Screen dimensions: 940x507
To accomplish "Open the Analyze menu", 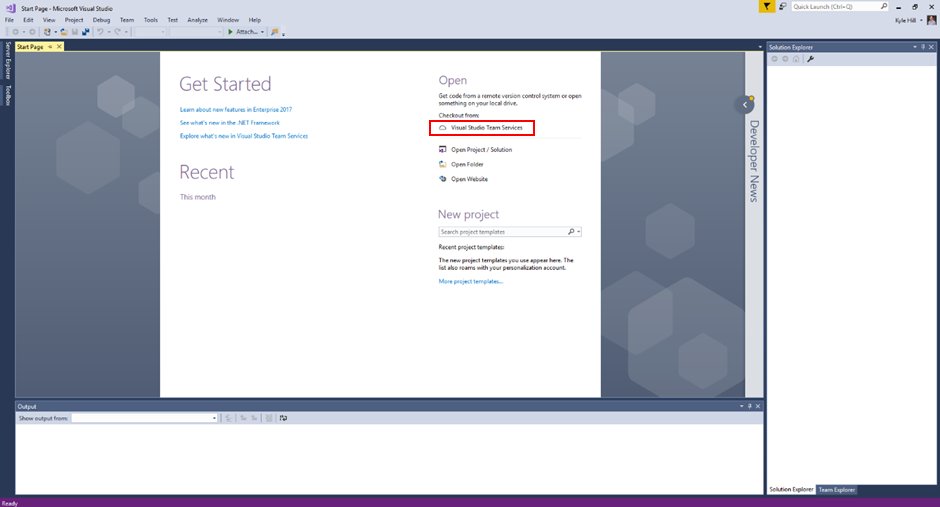I will [x=197, y=20].
